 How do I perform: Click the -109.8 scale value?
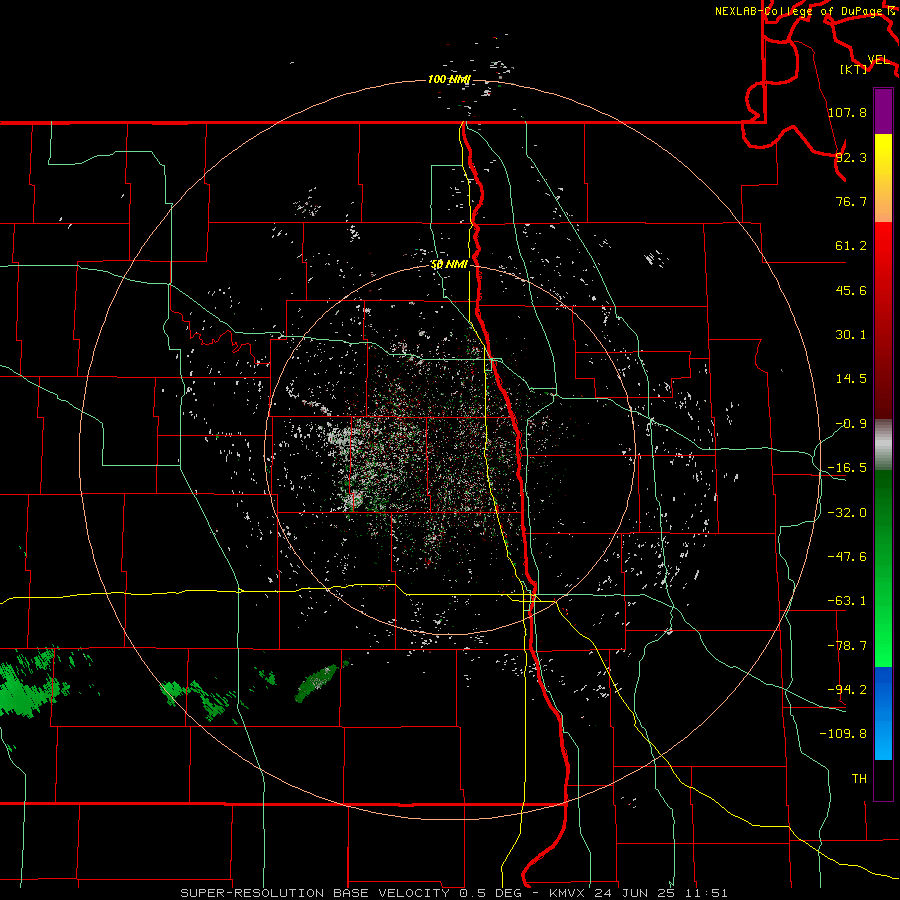[843, 734]
